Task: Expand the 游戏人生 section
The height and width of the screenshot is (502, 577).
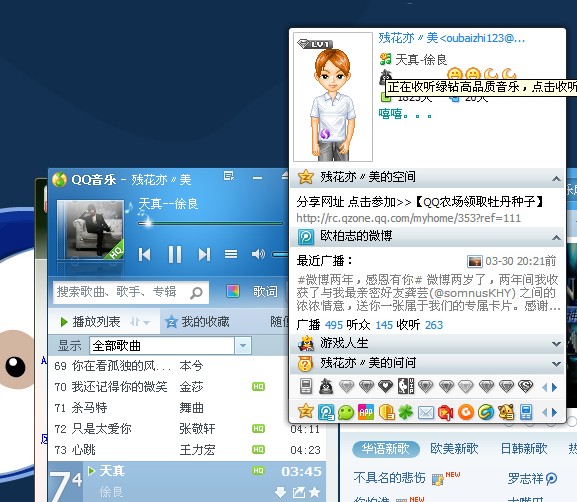Action: tap(556, 344)
